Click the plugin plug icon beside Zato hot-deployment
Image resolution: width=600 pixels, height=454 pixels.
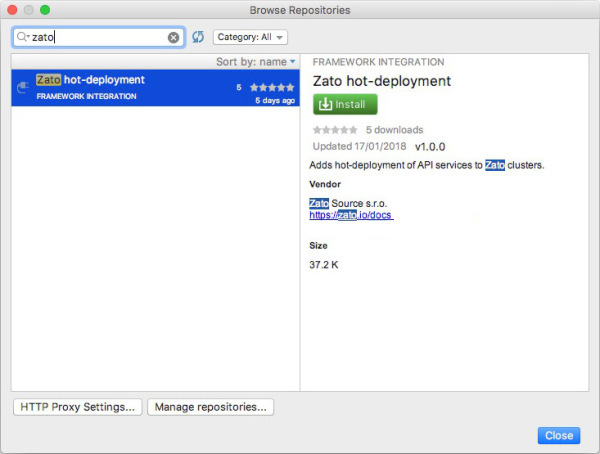pyautogui.click(x=23, y=88)
